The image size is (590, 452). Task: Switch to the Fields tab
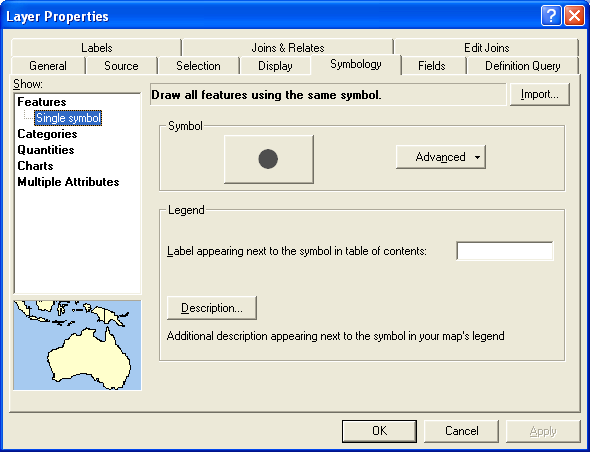pos(432,66)
